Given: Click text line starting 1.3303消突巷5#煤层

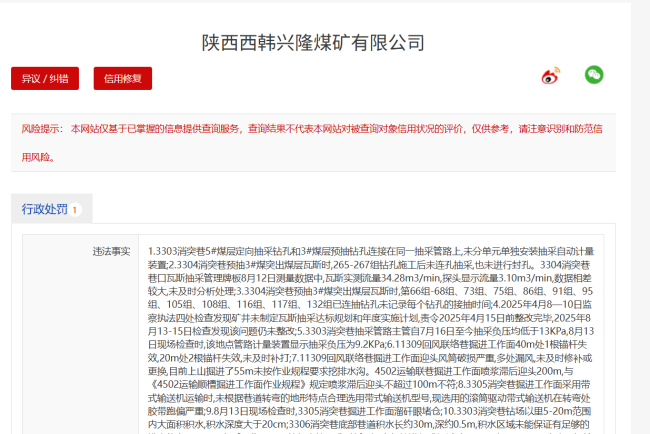Looking at the screenshot, I should click(x=371, y=251).
